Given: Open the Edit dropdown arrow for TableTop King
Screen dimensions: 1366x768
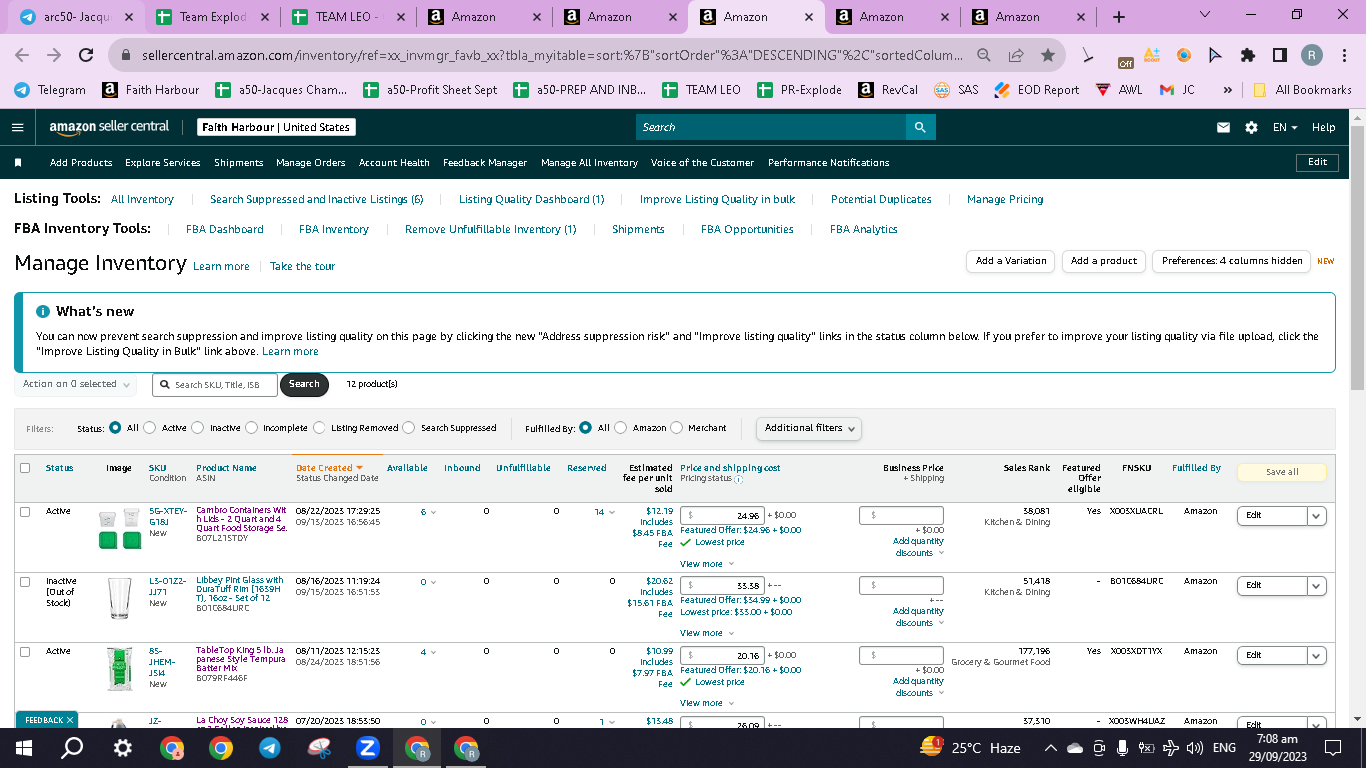Looking at the screenshot, I should 1317,655.
